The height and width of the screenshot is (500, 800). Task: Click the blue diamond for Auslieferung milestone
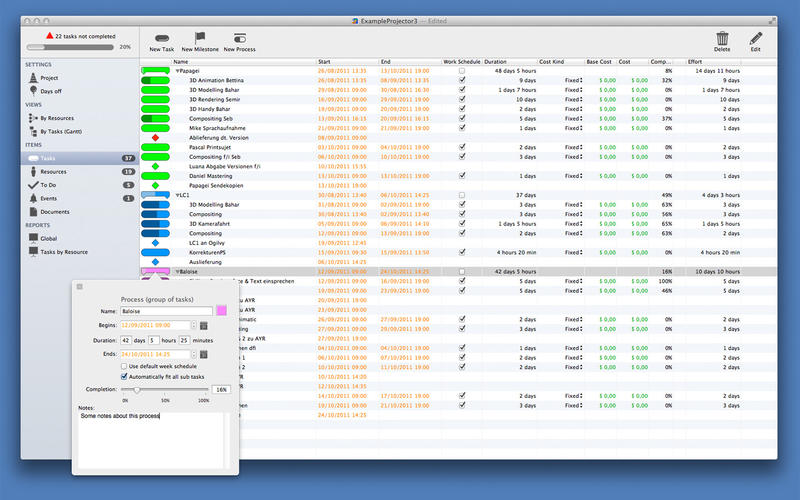(x=156, y=262)
